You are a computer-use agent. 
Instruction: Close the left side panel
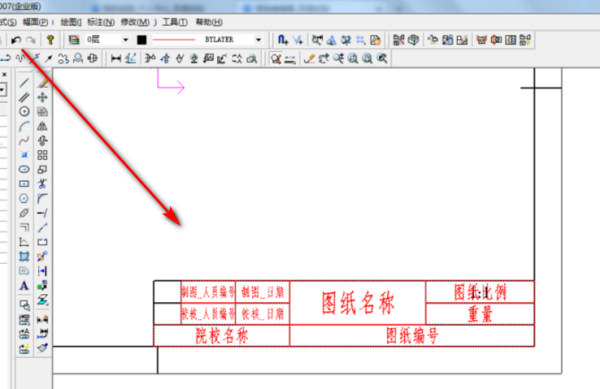click(4, 74)
